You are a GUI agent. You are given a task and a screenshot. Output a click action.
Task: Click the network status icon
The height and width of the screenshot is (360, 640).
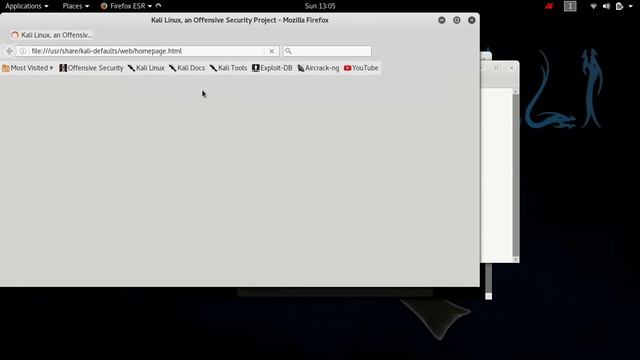(x=593, y=6)
